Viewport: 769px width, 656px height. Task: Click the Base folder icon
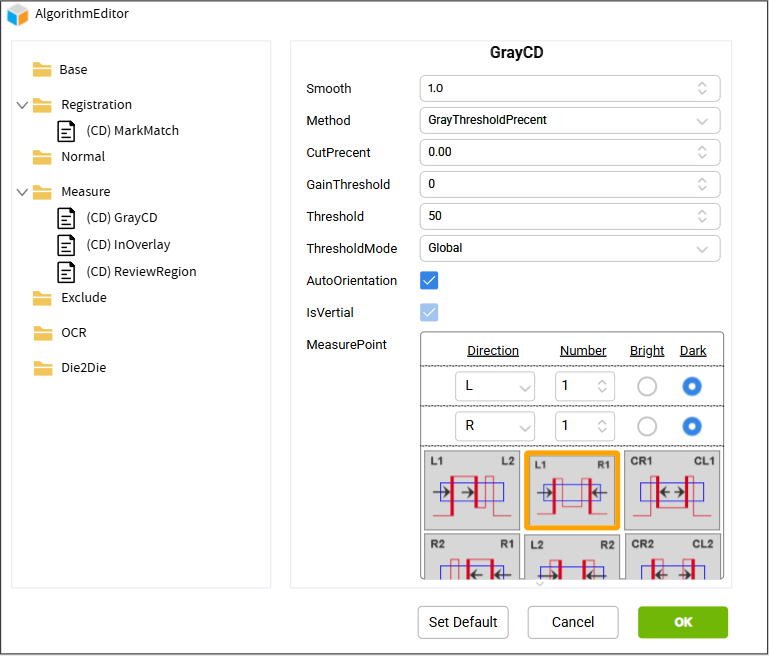click(42, 70)
